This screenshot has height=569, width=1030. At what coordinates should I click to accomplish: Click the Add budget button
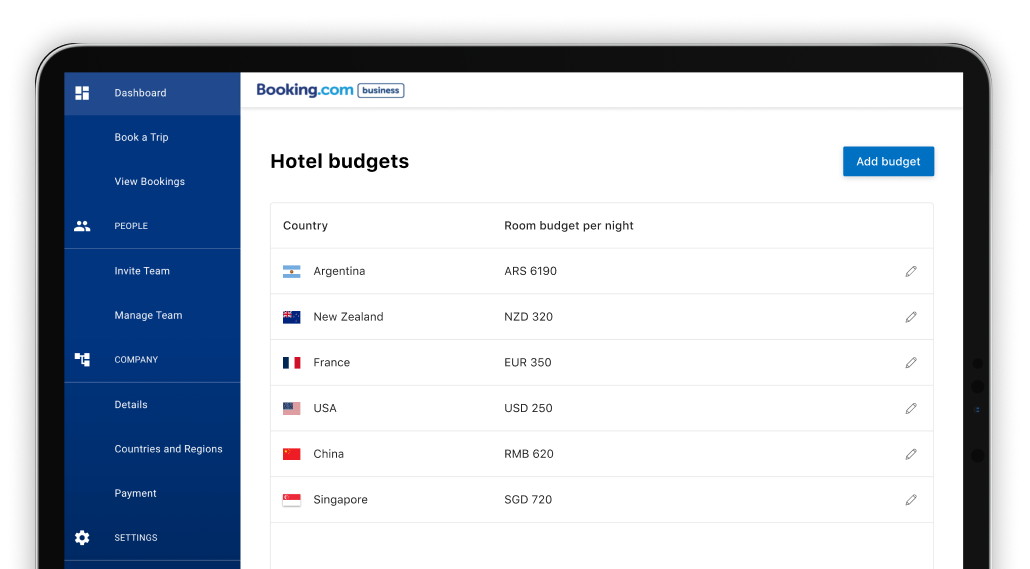tap(888, 162)
